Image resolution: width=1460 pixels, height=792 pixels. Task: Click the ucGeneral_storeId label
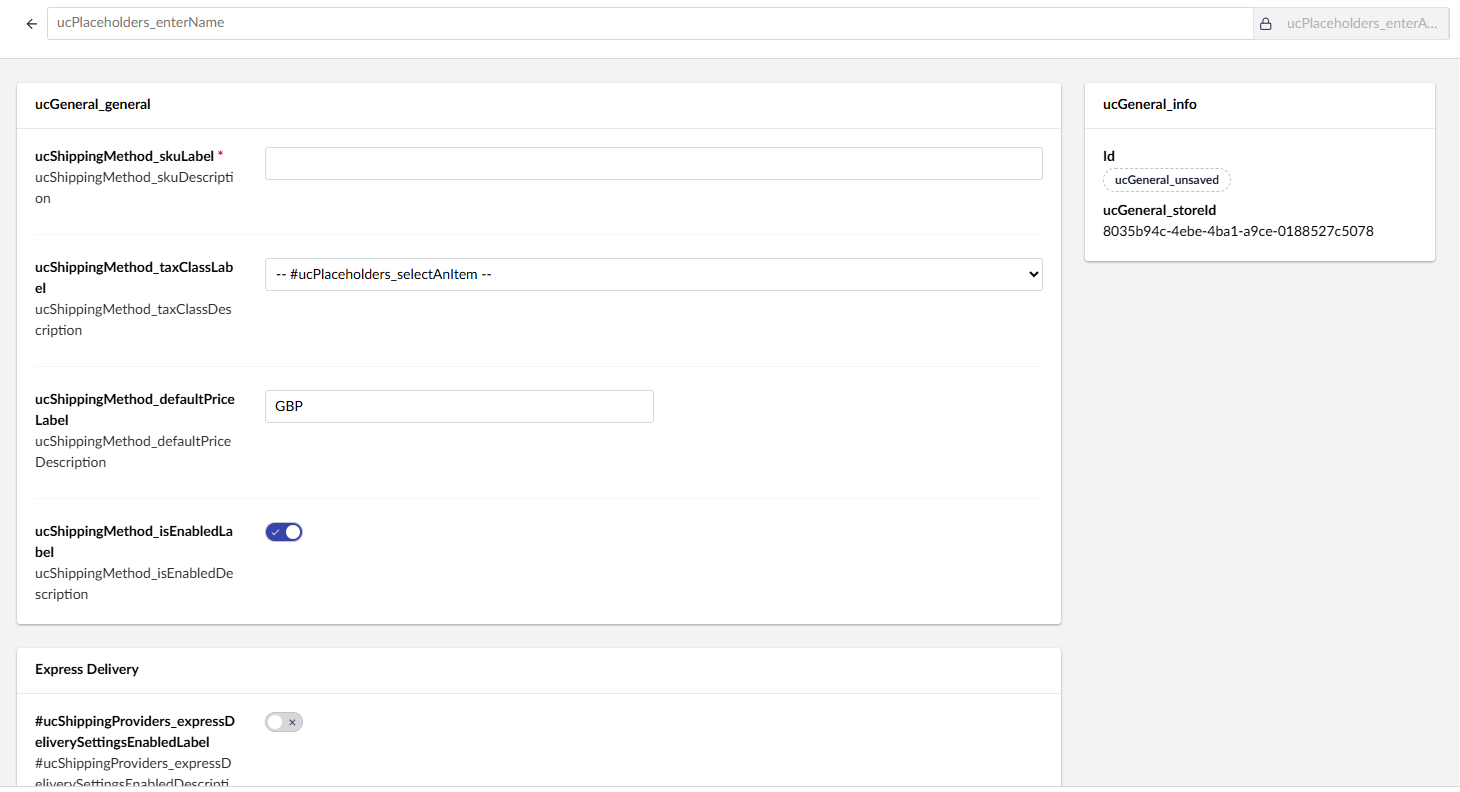click(x=1159, y=210)
